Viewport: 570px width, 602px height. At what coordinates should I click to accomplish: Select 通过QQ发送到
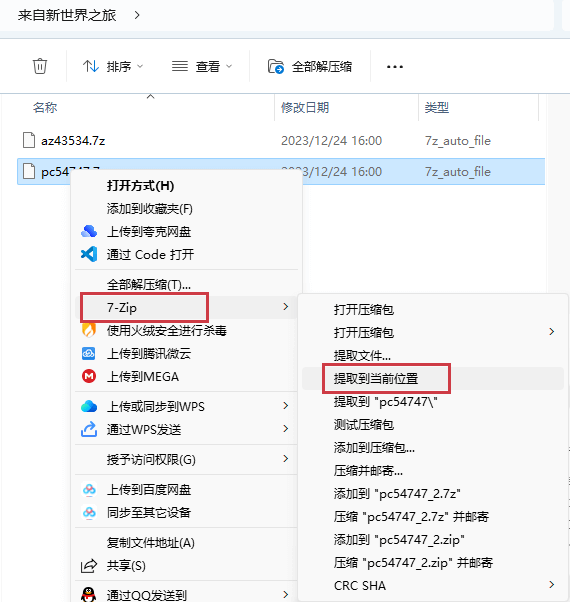[147, 595]
